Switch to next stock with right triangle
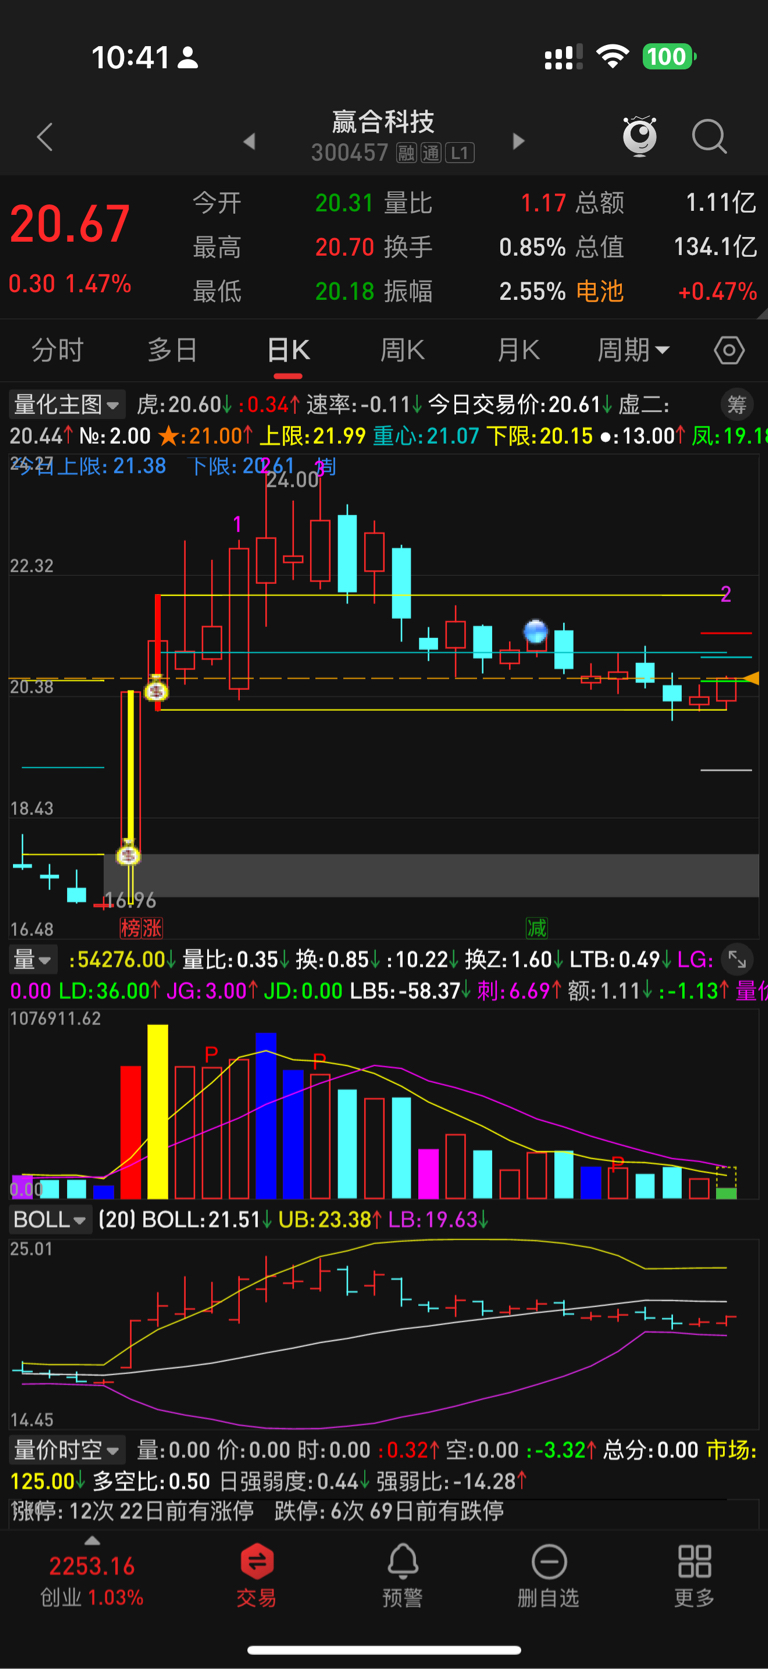Image resolution: width=768 pixels, height=1669 pixels. point(518,141)
